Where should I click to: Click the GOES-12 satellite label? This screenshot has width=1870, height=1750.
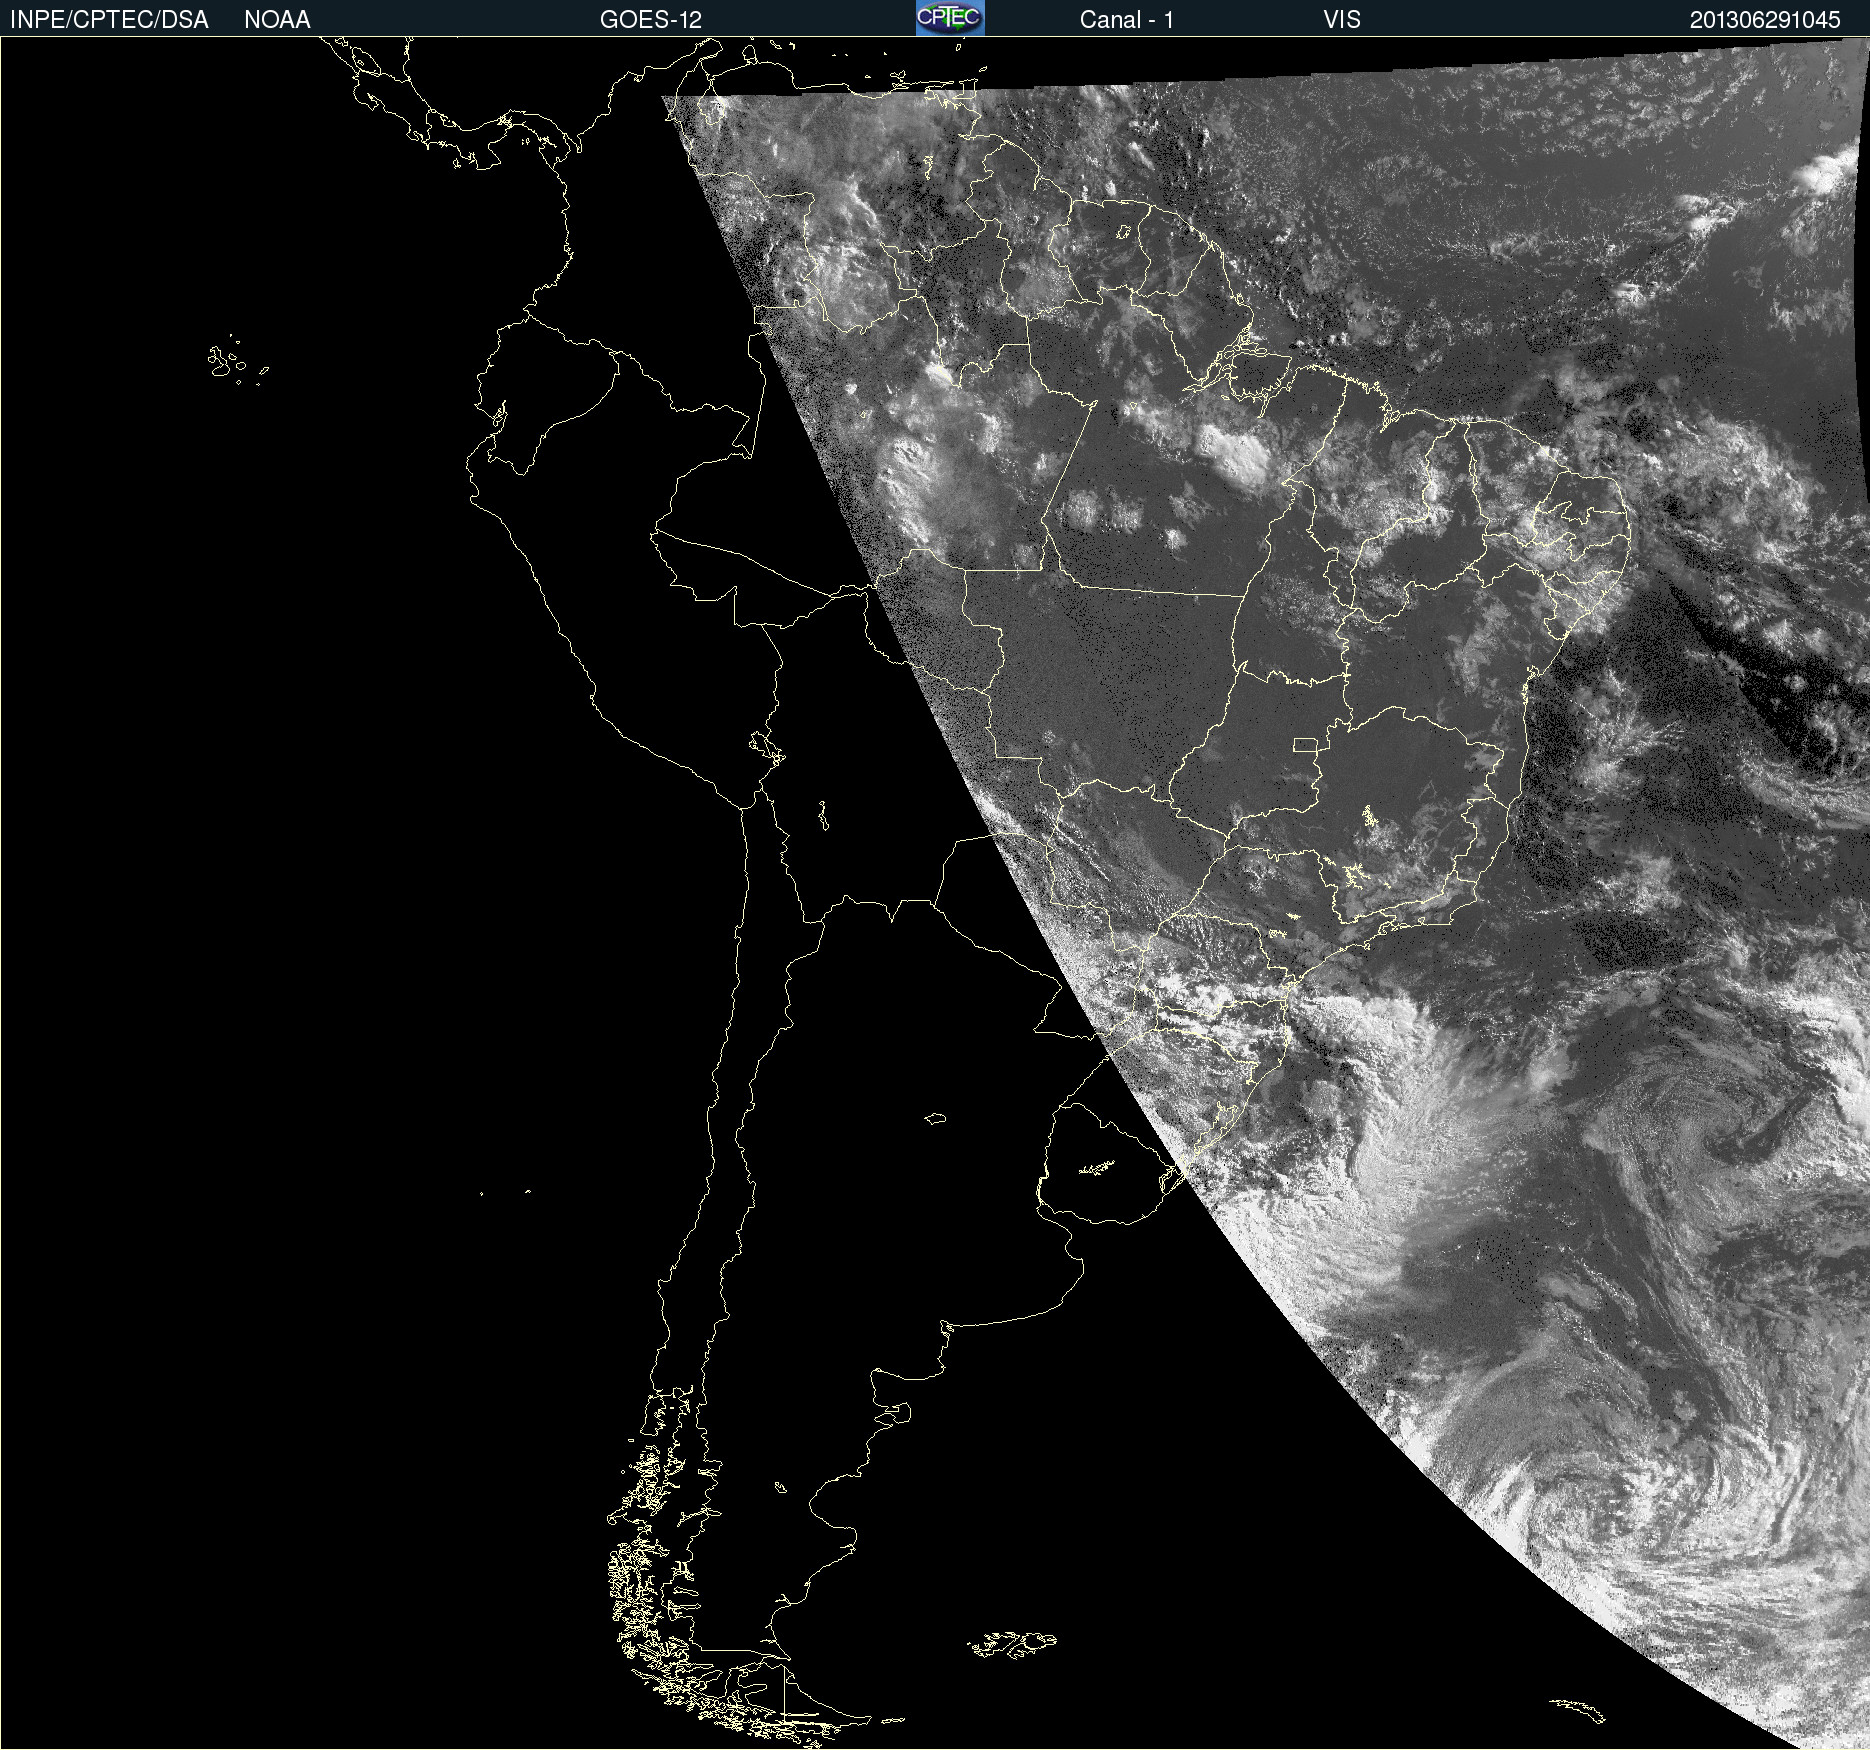coord(651,20)
